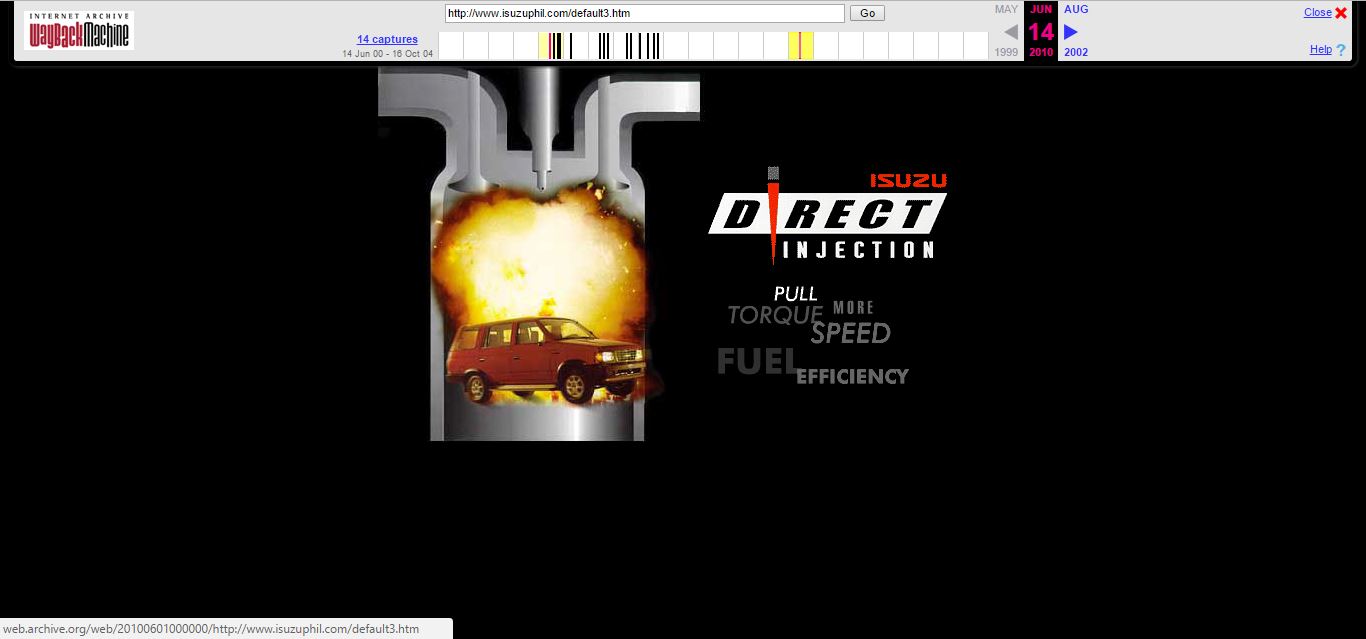Click the Go button

click(x=867, y=13)
